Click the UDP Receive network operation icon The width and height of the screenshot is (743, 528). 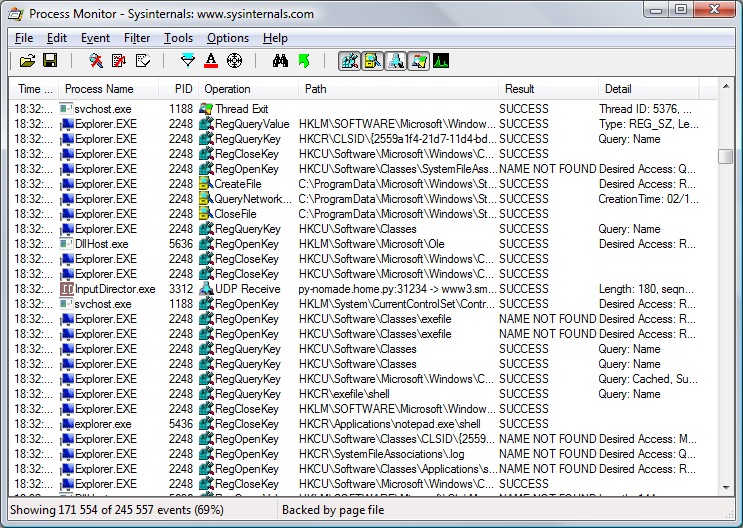tap(206, 289)
